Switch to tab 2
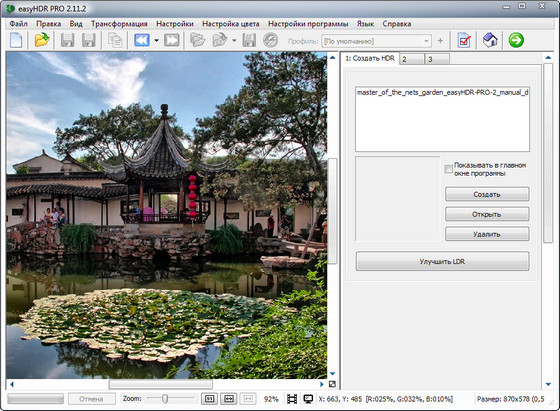The height and width of the screenshot is (411, 560). point(412,59)
